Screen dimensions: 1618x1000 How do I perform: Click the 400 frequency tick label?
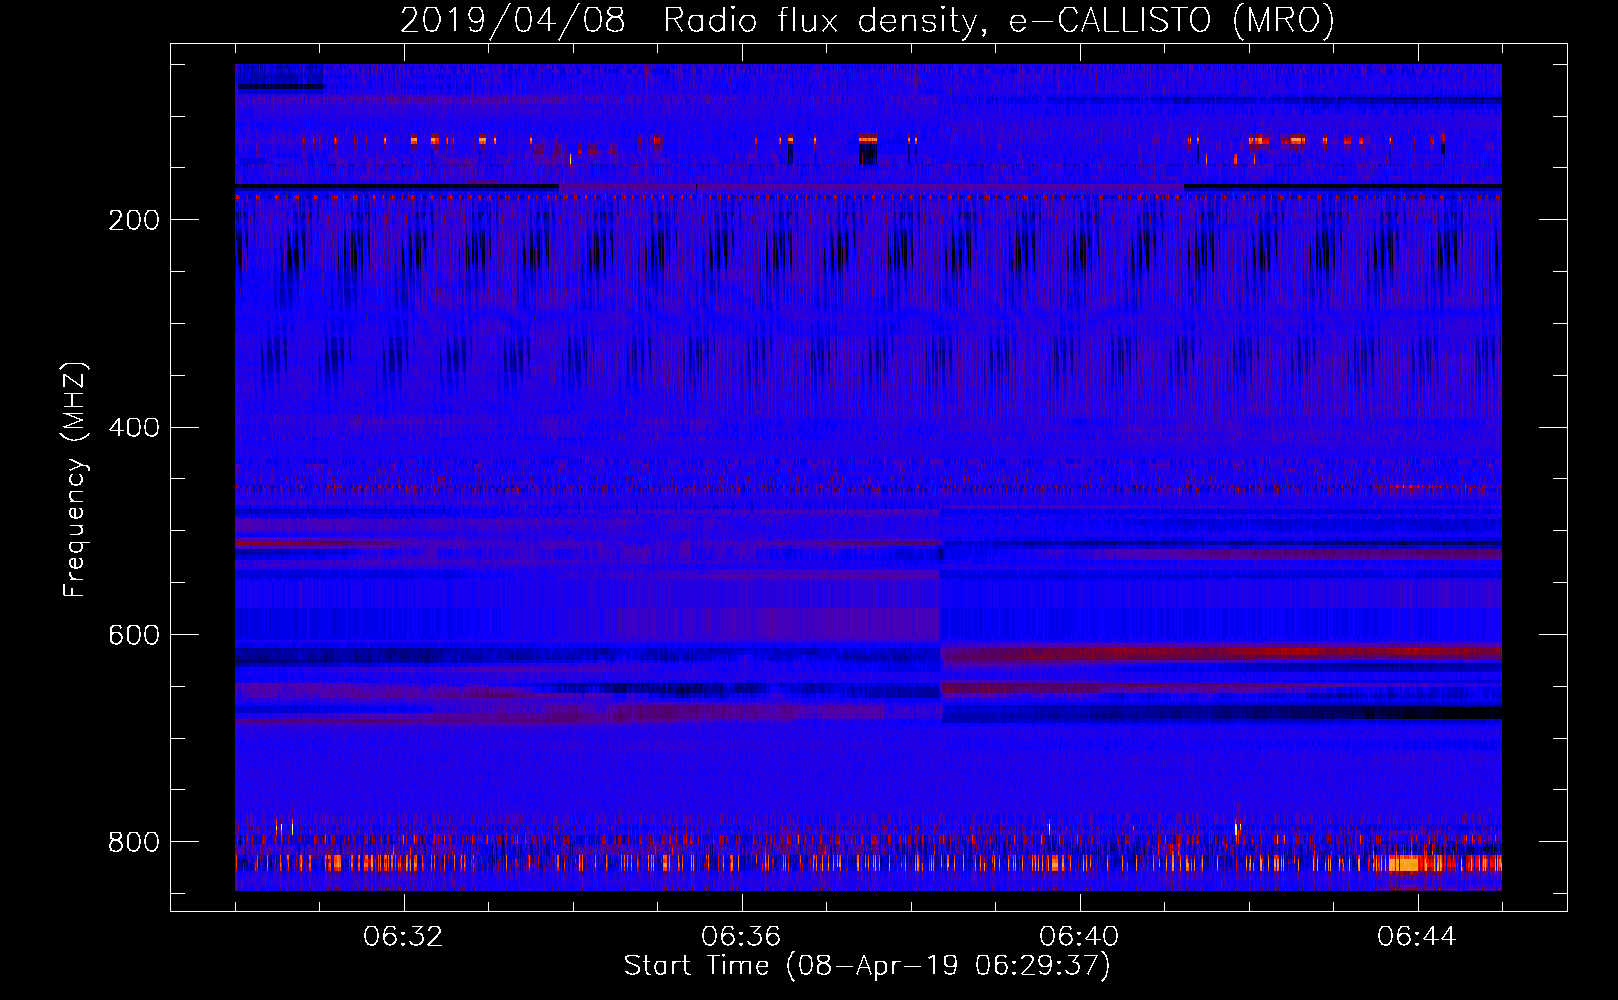point(134,428)
